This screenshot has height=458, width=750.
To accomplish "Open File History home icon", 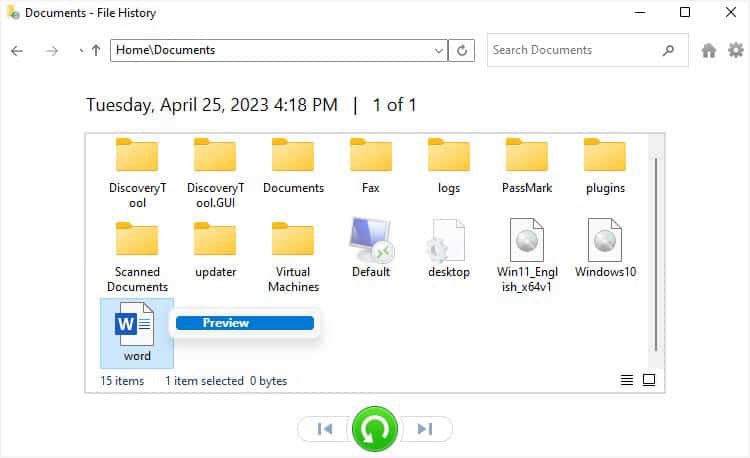I will coord(708,50).
